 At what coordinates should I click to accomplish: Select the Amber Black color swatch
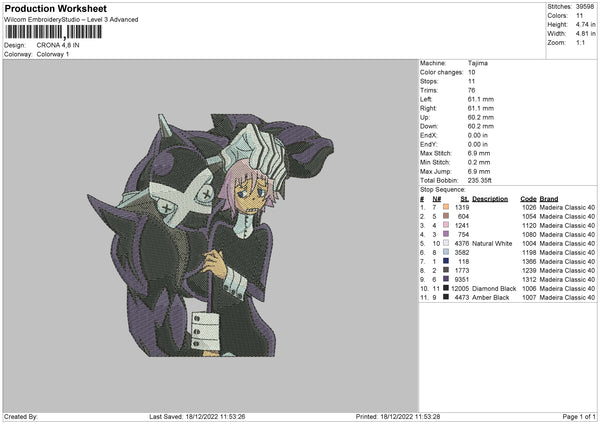(x=446, y=297)
